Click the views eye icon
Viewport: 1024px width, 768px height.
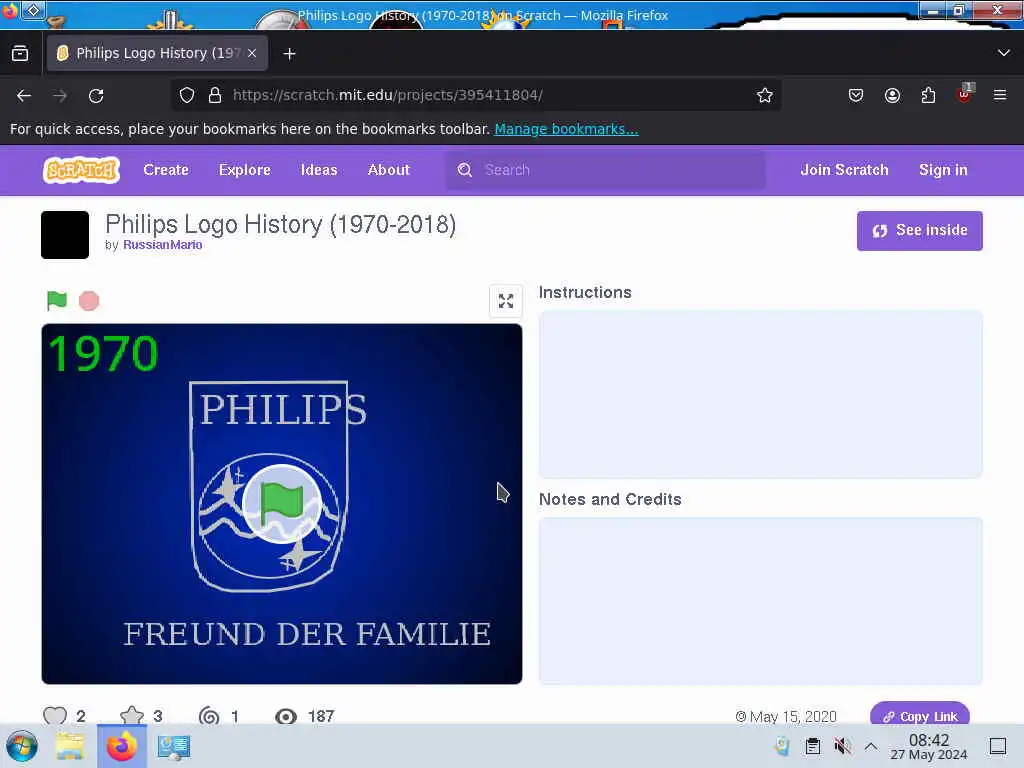pyautogui.click(x=285, y=716)
